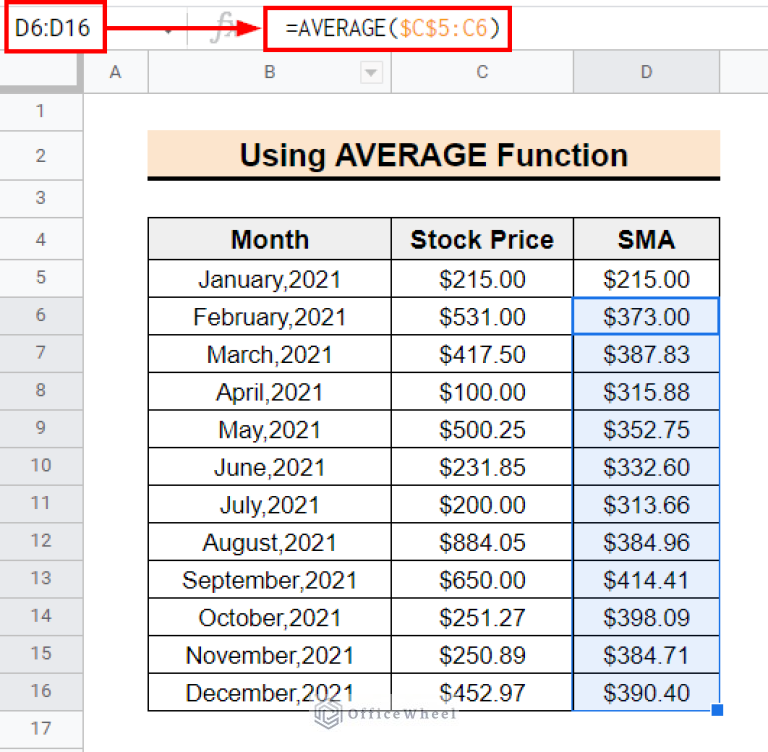This screenshot has height=752, width=768.
Task: Click SMA value $332.60 cell
Action: [646, 466]
